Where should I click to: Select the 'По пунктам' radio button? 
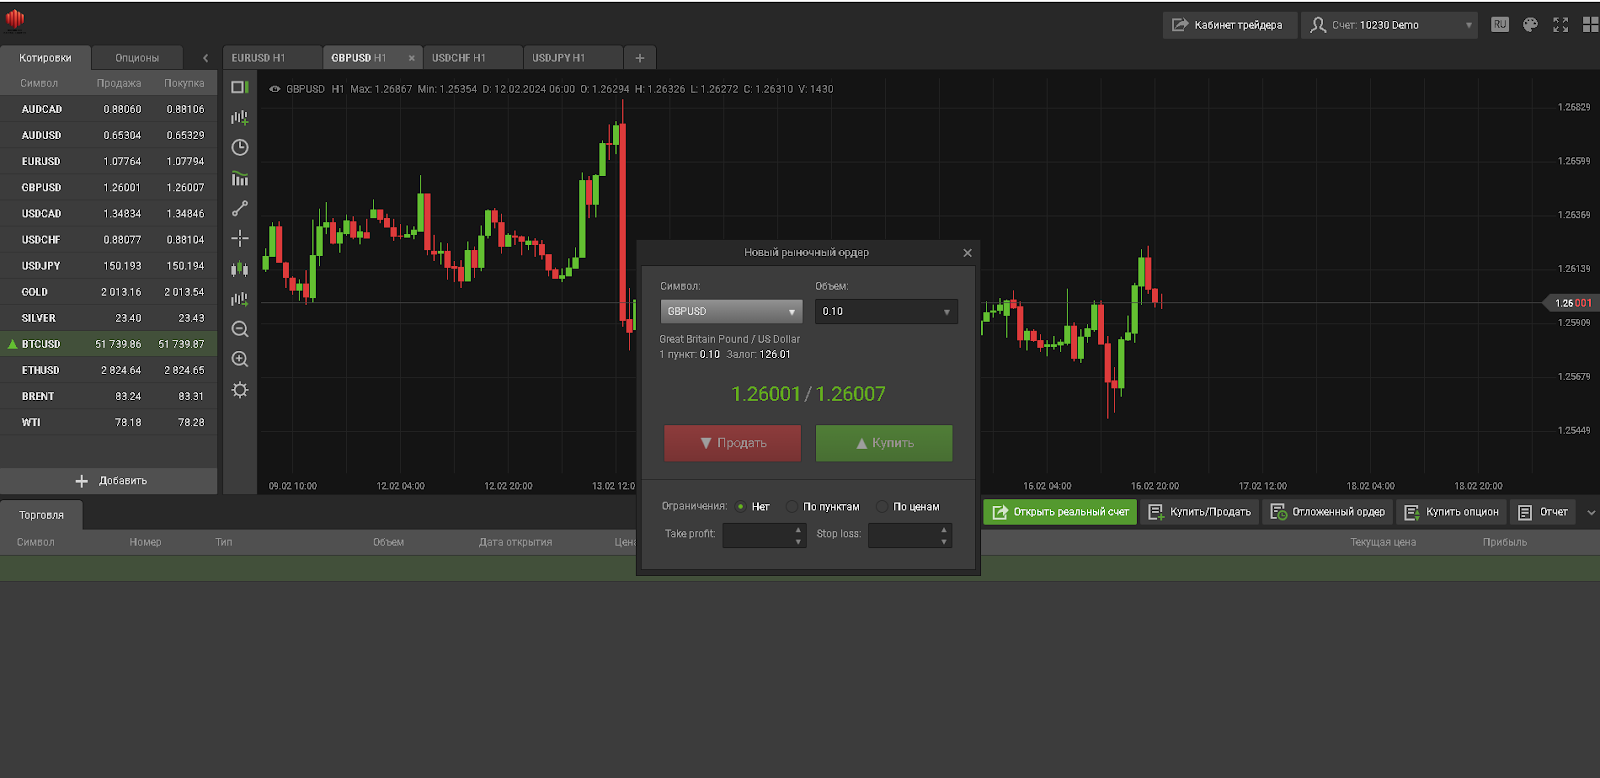[x=792, y=507]
